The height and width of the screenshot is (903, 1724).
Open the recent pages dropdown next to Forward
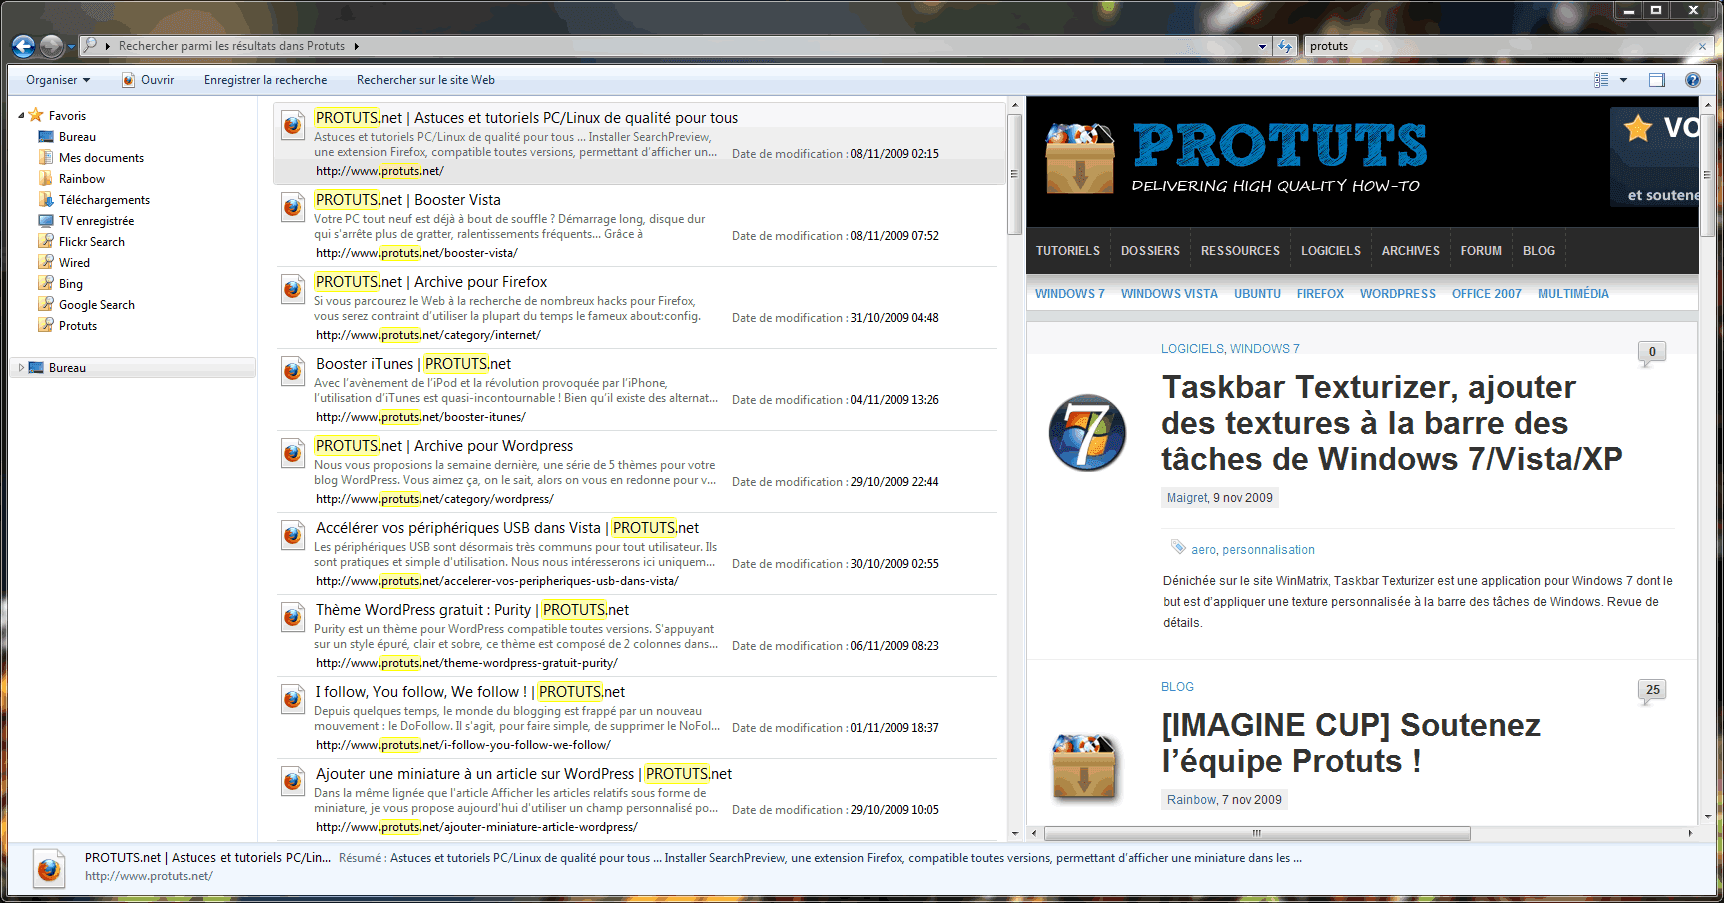[x=72, y=47]
